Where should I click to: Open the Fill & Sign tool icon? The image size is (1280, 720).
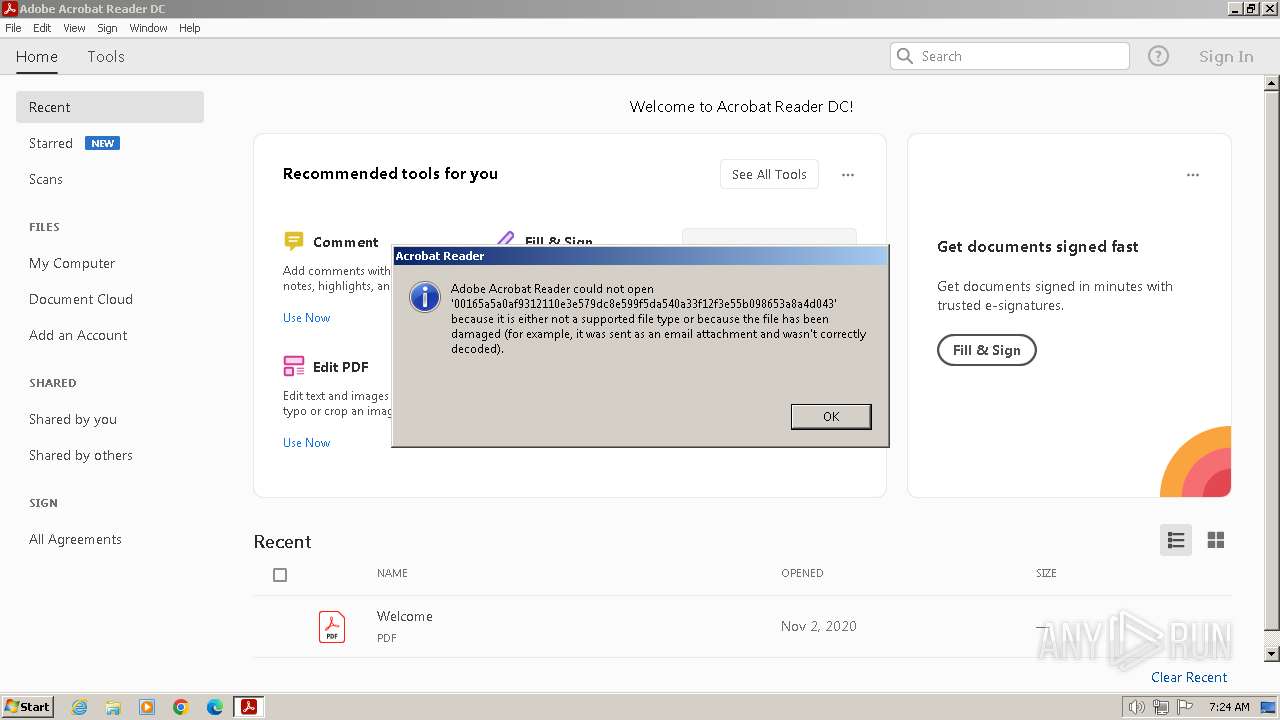click(506, 240)
